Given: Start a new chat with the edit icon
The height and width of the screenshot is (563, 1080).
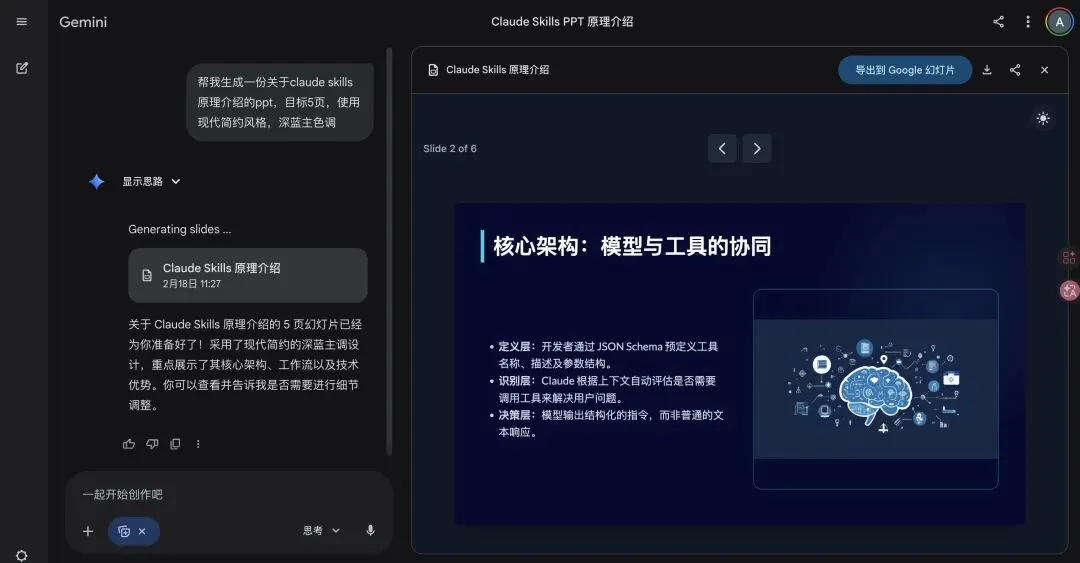Looking at the screenshot, I should pyautogui.click(x=22, y=68).
